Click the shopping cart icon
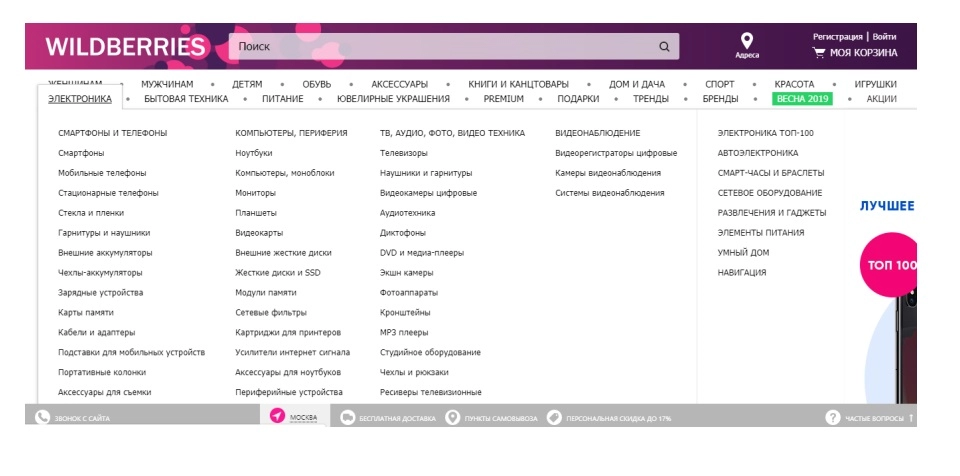 [819, 53]
